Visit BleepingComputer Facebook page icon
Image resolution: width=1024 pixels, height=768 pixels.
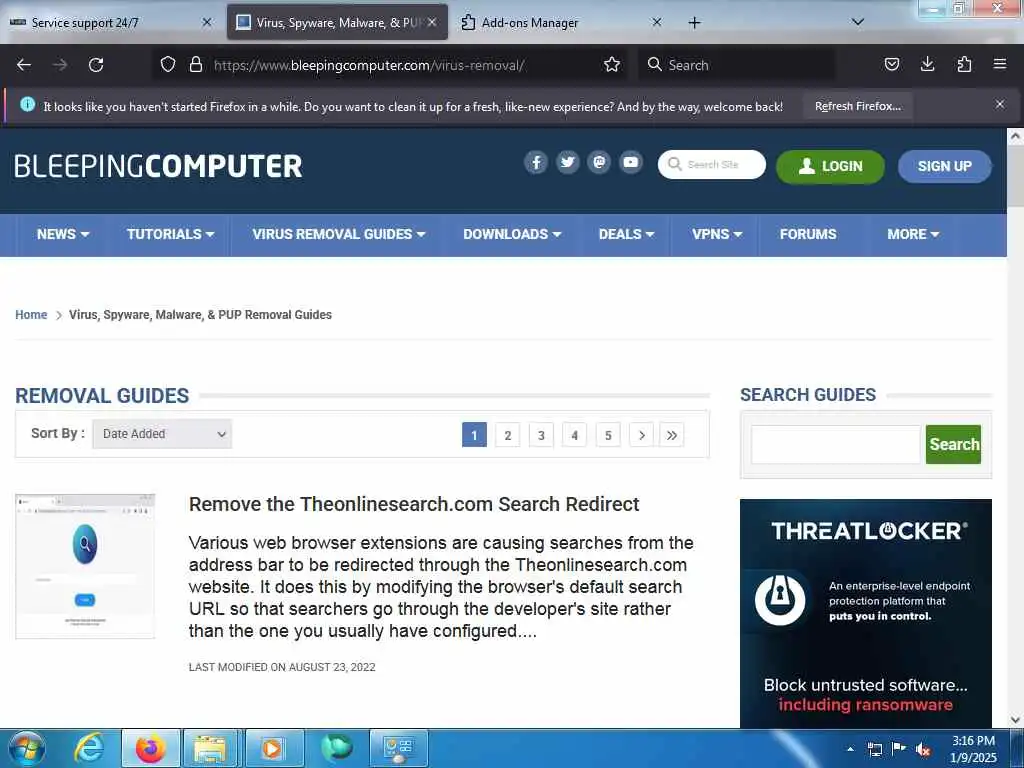536,162
